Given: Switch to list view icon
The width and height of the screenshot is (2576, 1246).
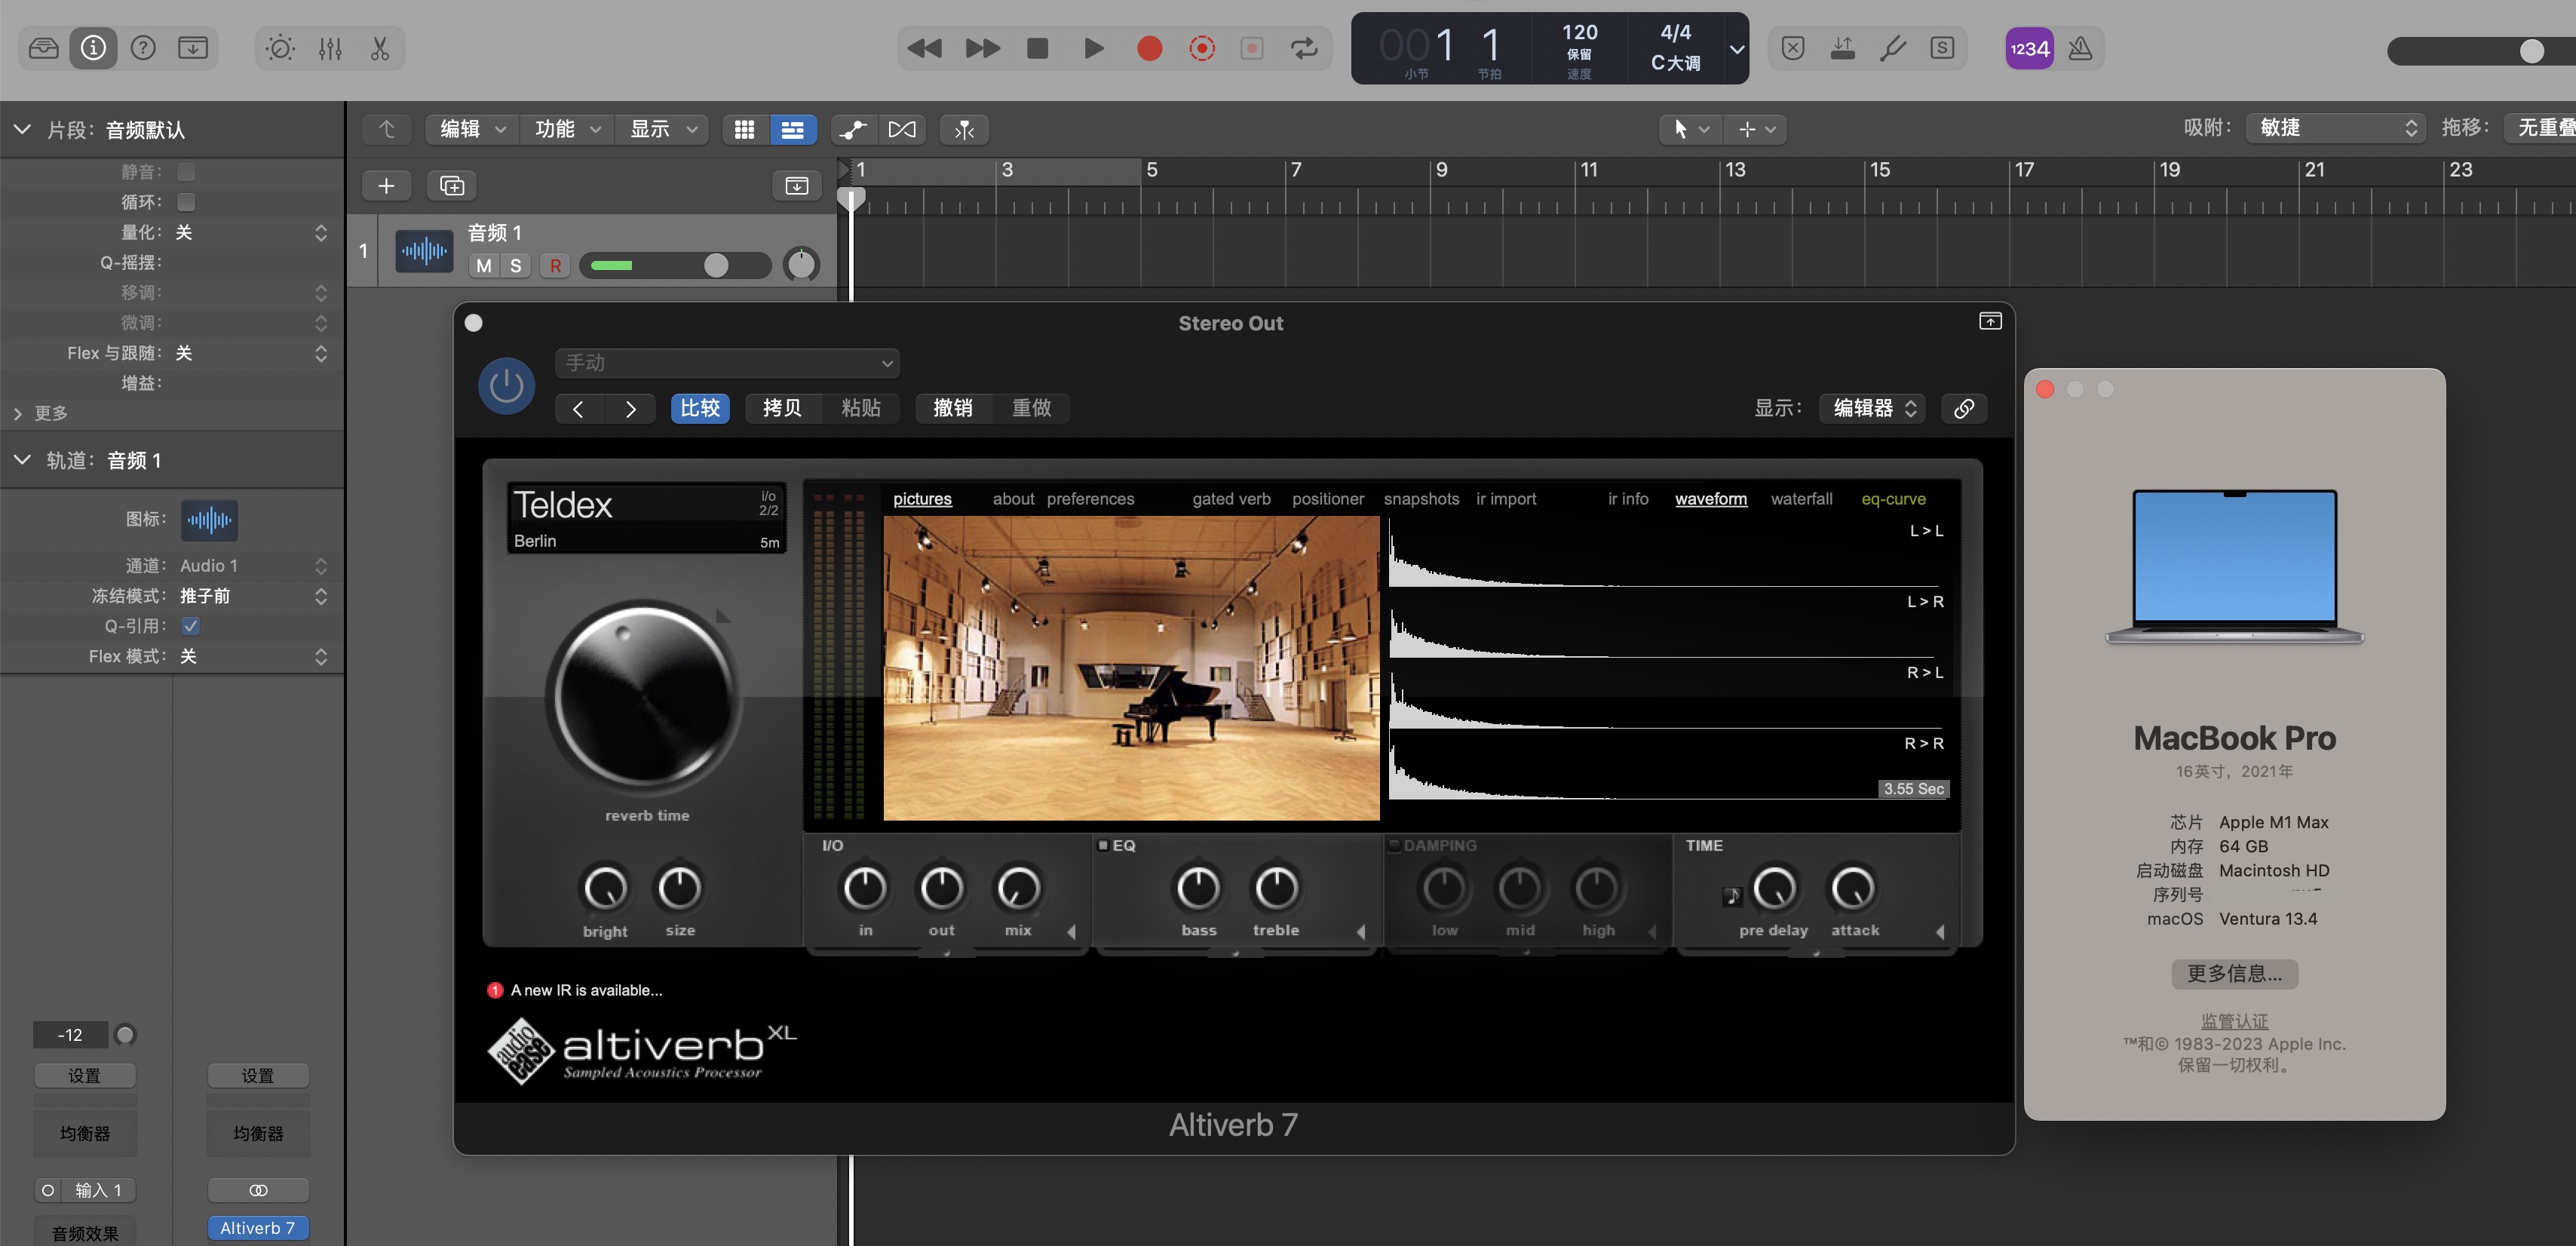Looking at the screenshot, I should tap(792, 129).
